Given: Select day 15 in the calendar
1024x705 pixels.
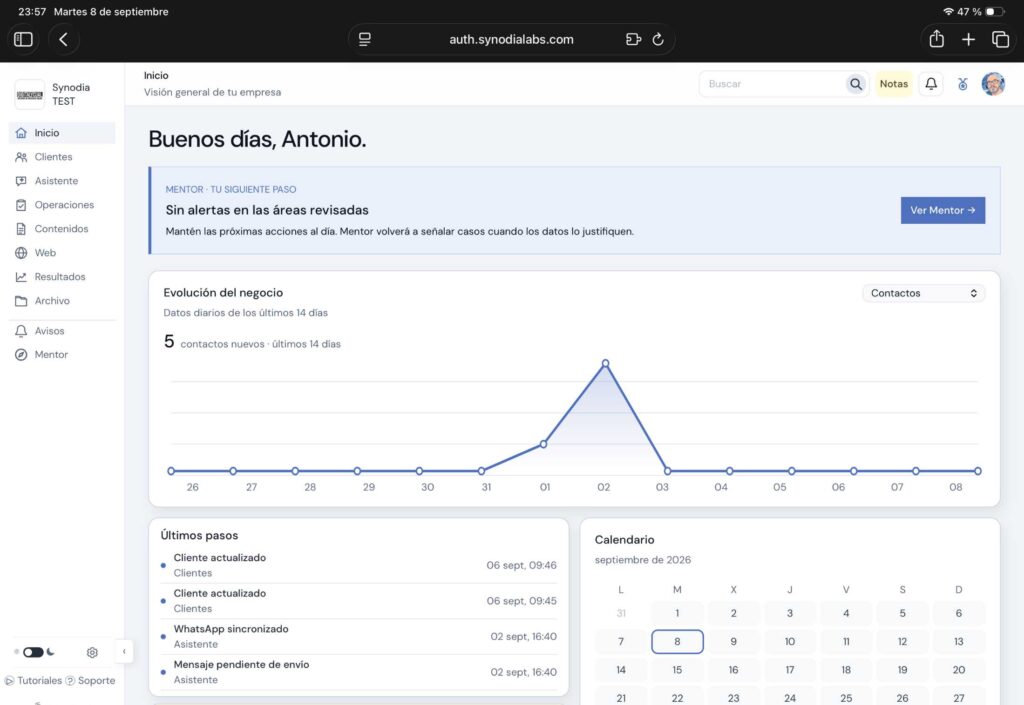Looking at the screenshot, I should pyautogui.click(x=677, y=670).
